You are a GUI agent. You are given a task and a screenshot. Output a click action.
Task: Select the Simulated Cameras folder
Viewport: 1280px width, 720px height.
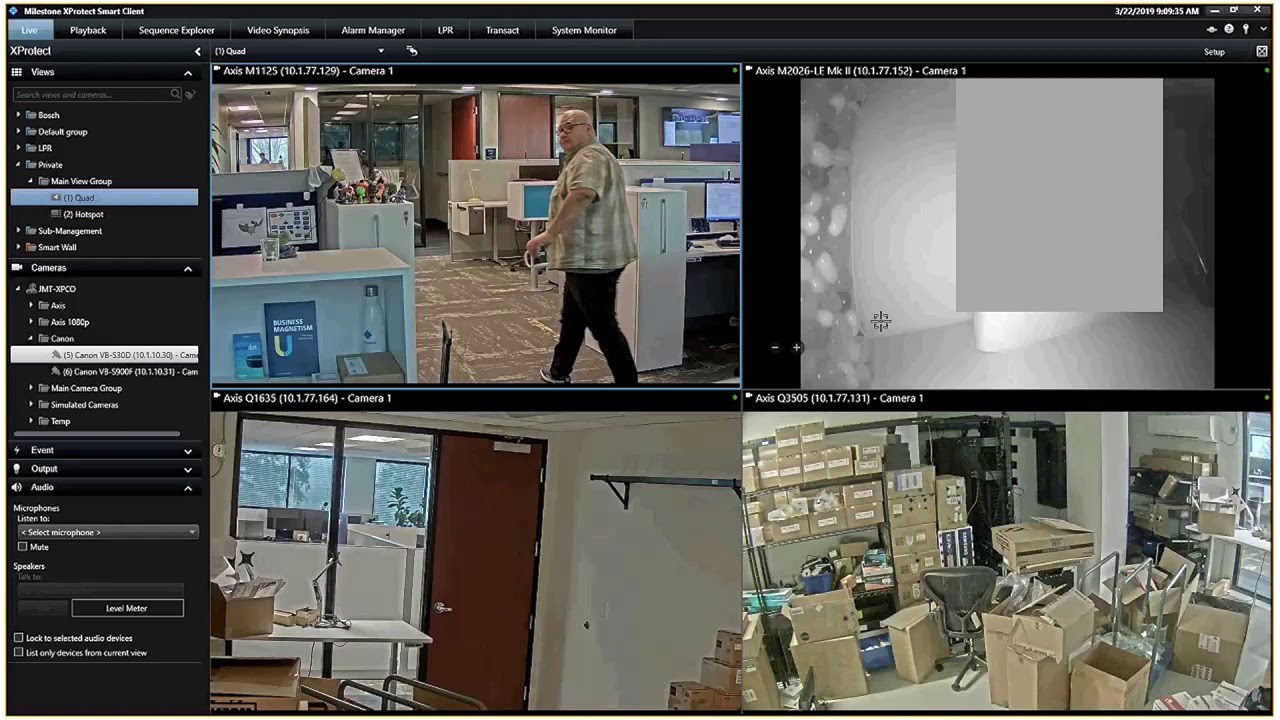pos(84,405)
